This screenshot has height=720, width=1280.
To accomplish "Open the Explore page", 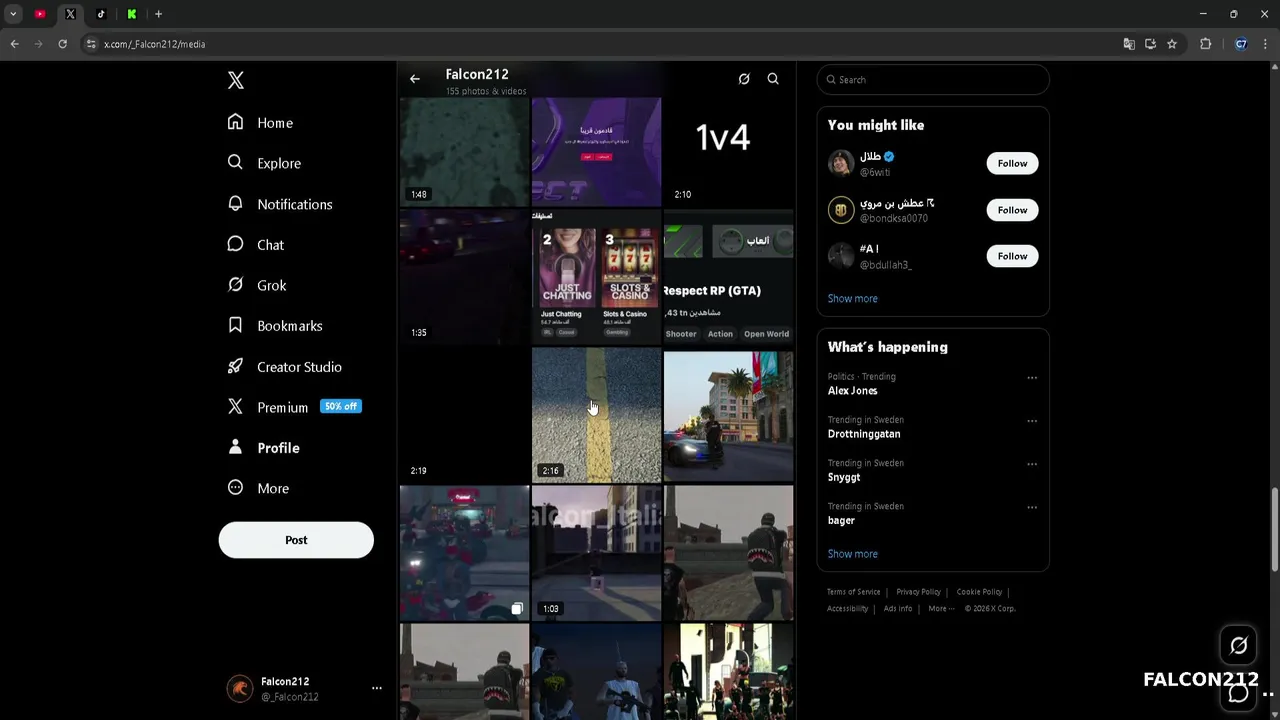I will point(264,163).
